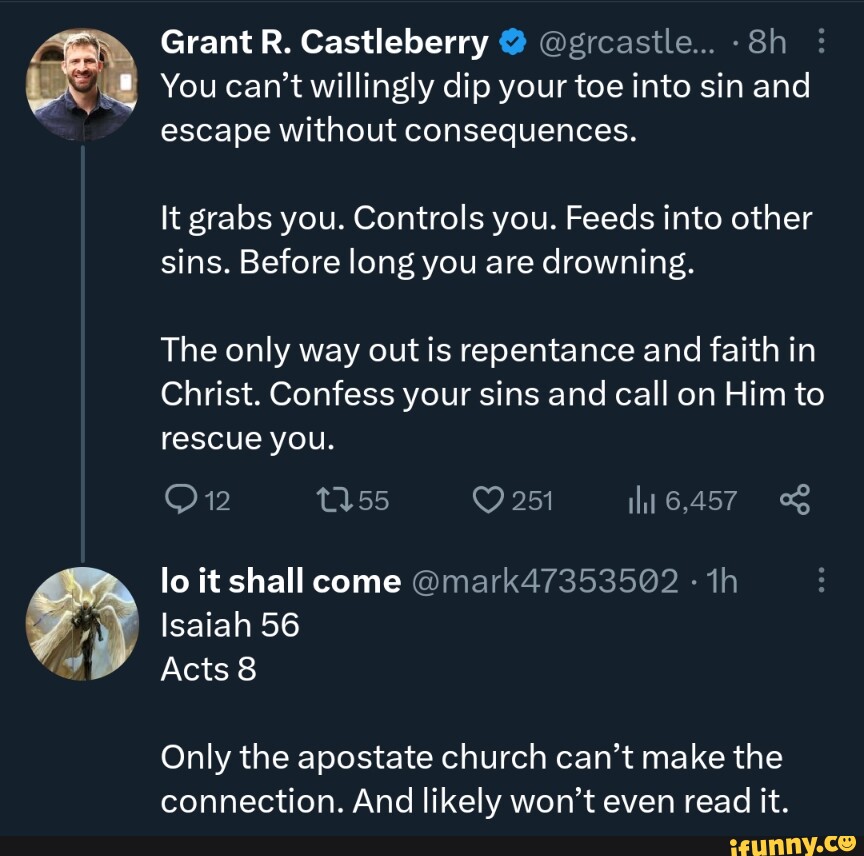Open the tweet text about dipping toe into sin

pos(486,108)
